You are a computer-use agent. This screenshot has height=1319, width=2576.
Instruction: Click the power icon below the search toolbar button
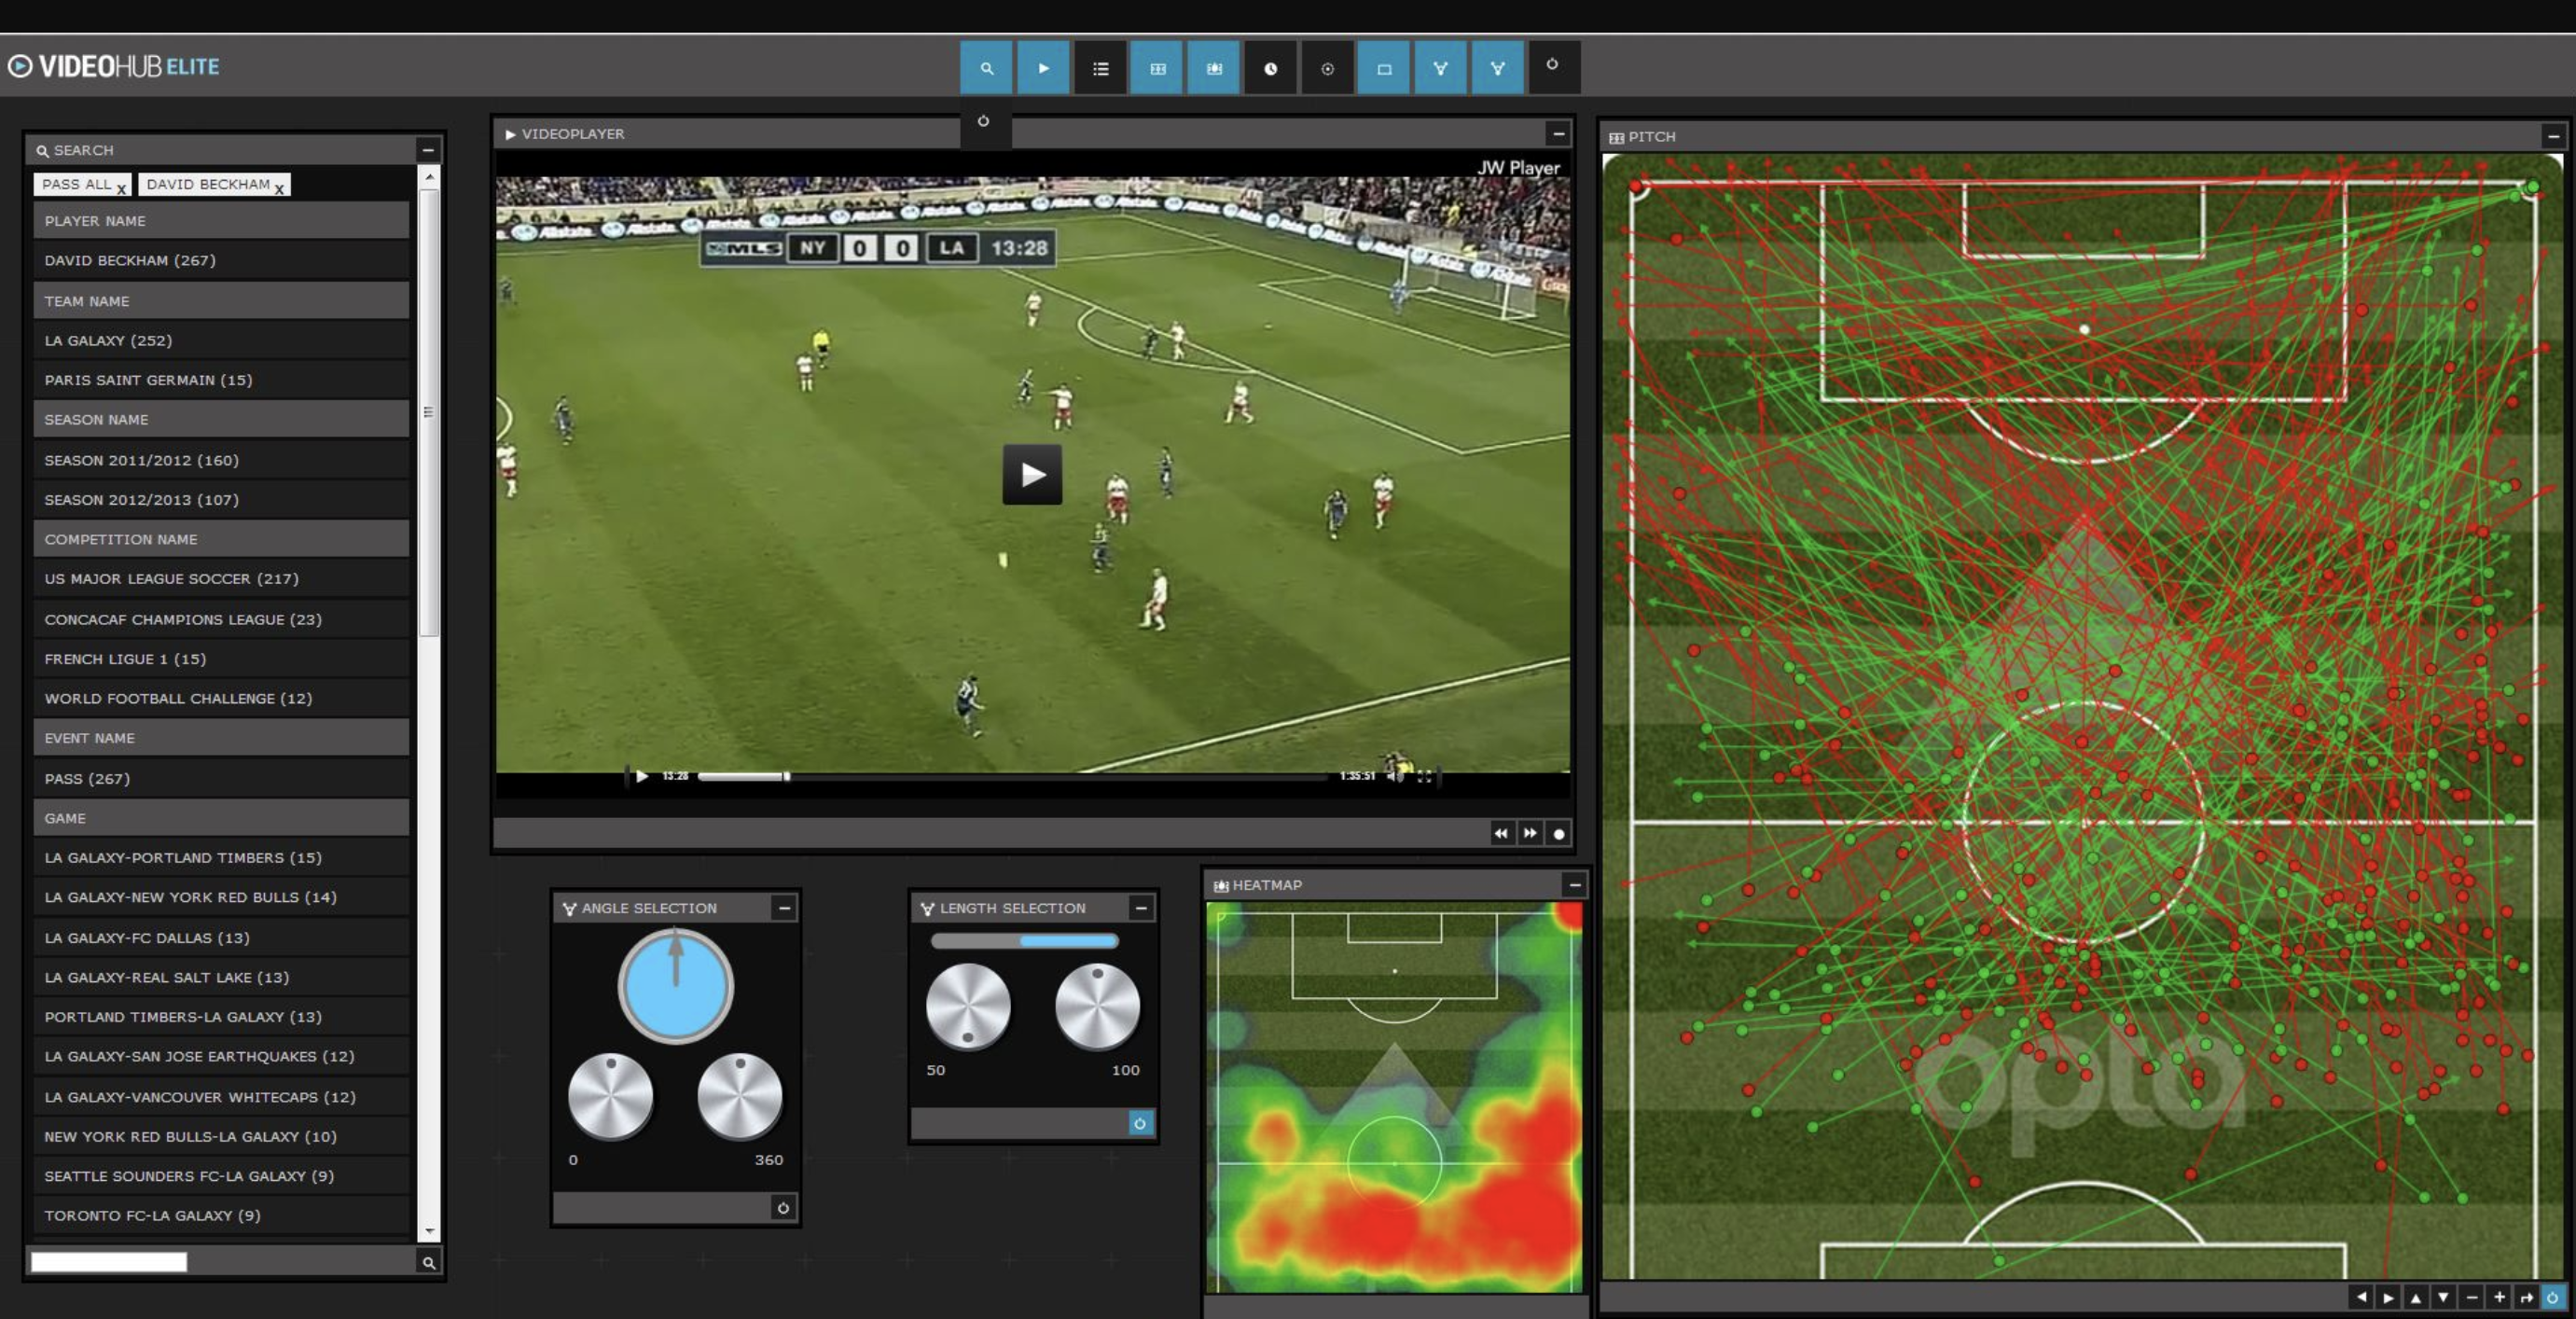984,121
